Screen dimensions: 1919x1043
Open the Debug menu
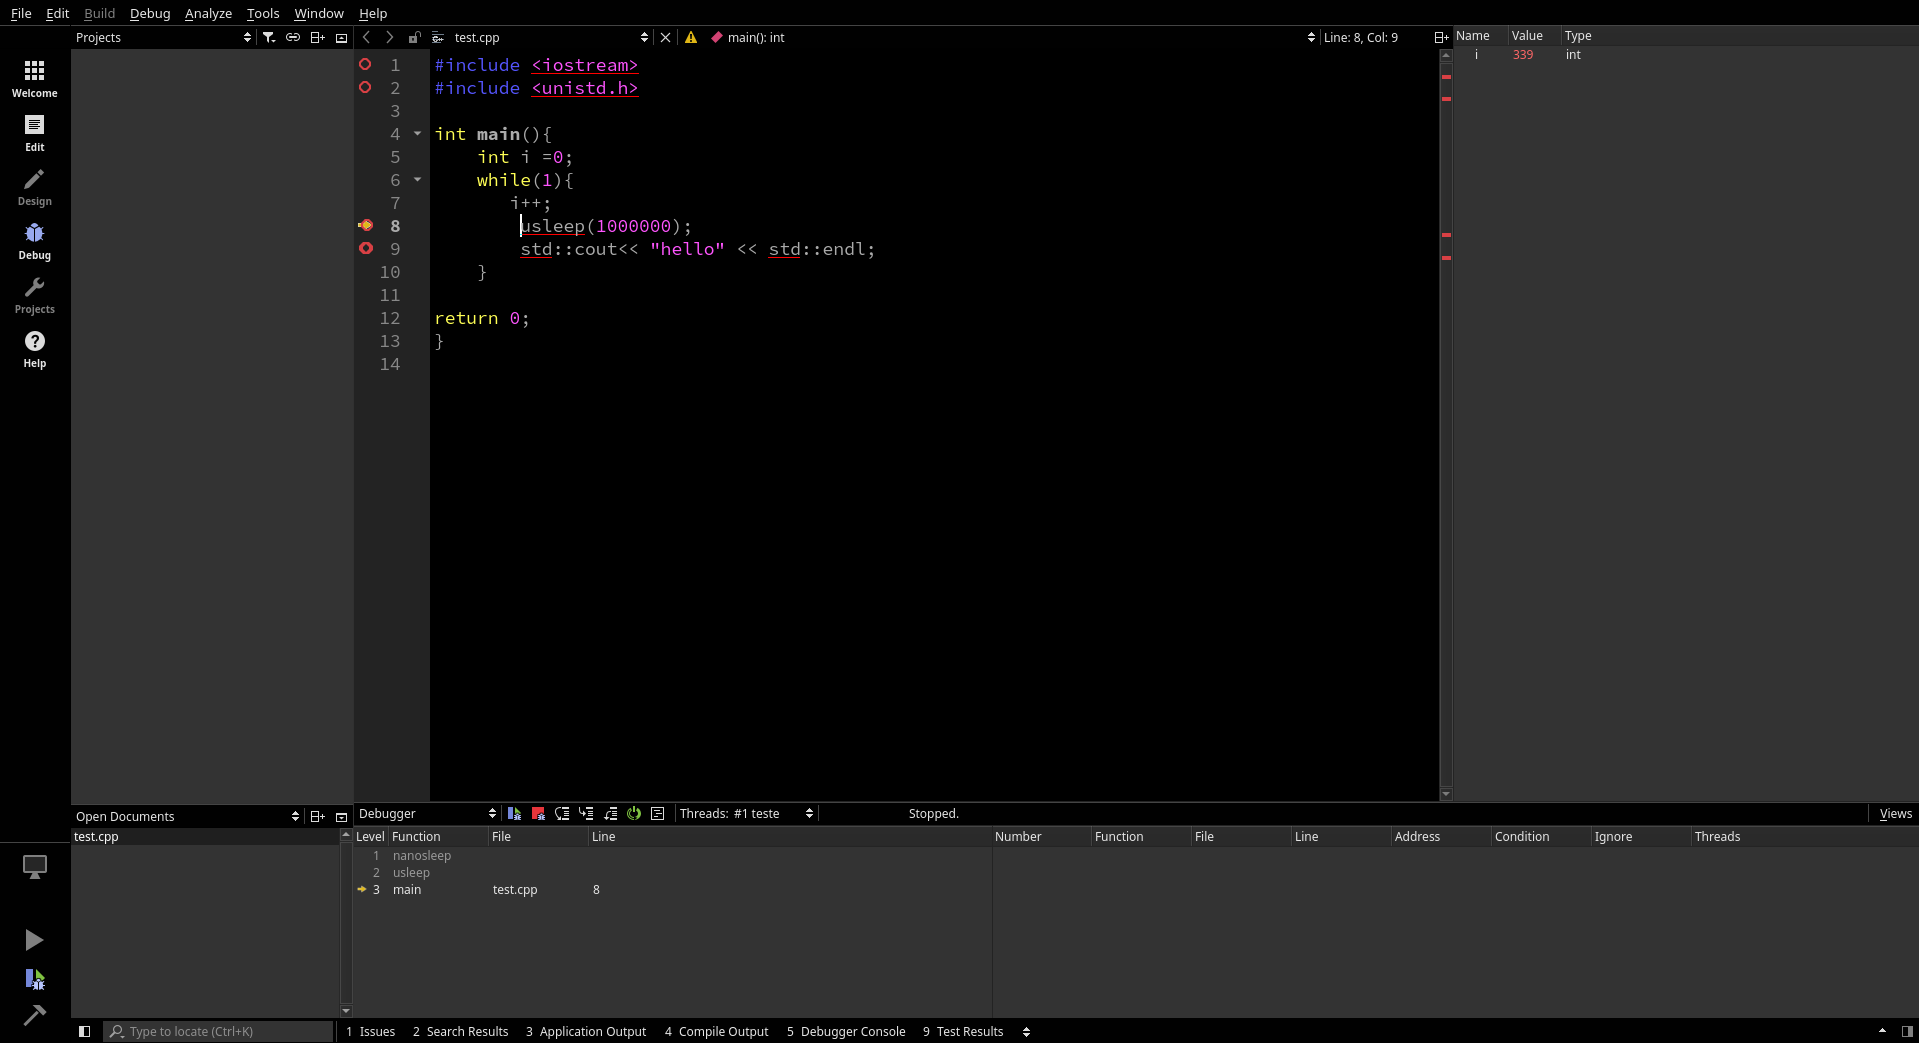(149, 13)
